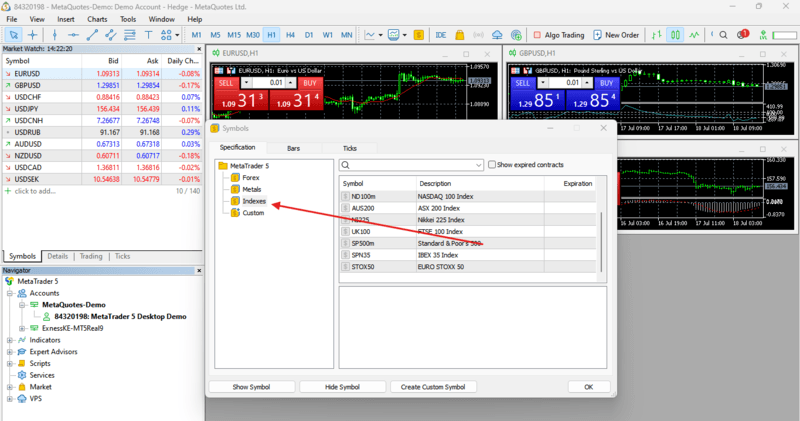The width and height of the screenshot is (800, 421).
Task: Select the cursor arrow tool
Action: 14,35
